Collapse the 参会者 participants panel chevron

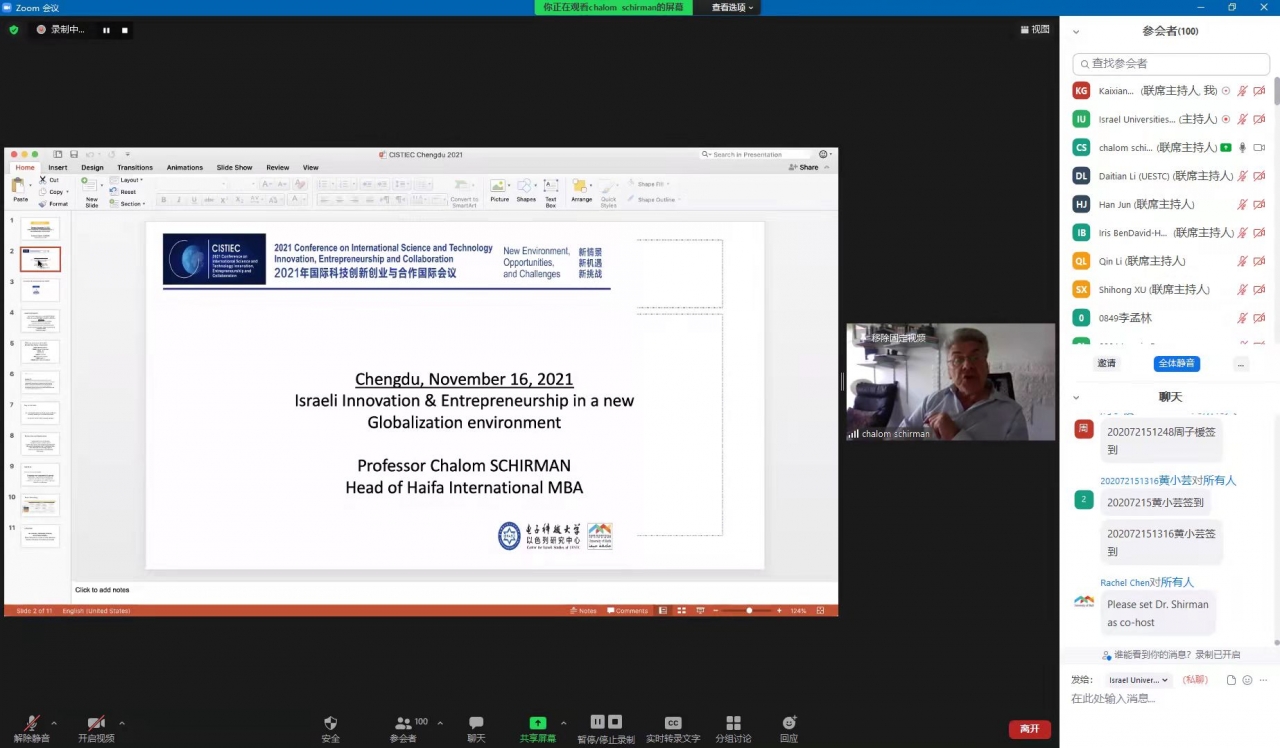pyautogui.click(x=1076, y=32)
